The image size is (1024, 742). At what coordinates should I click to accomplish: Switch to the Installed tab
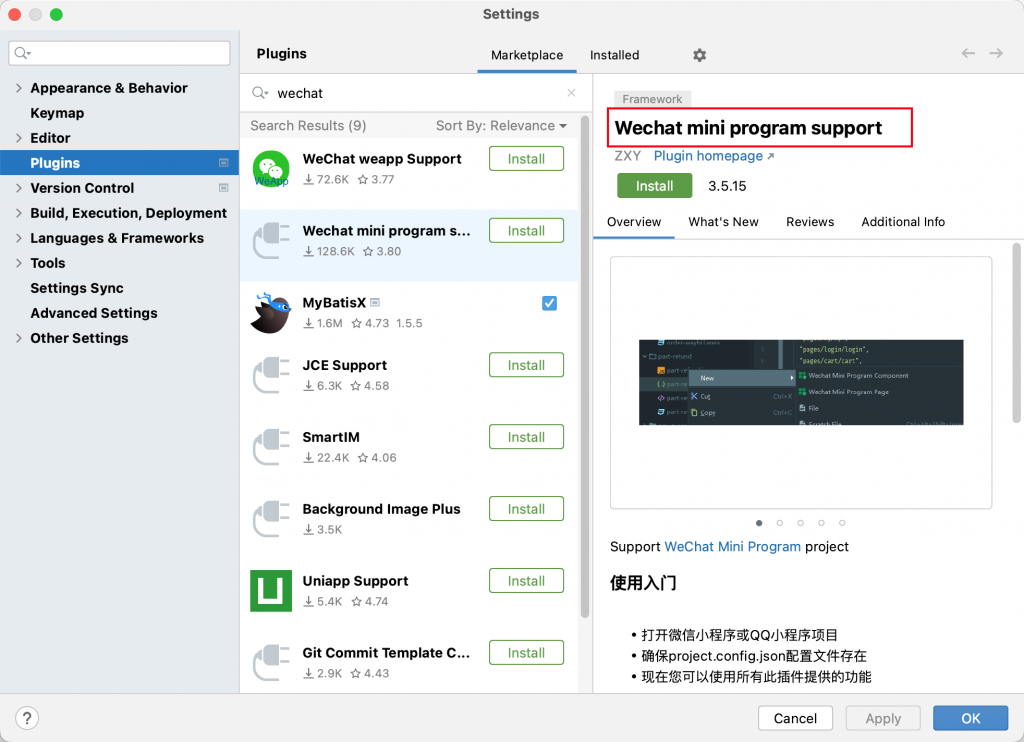point(615,55)
